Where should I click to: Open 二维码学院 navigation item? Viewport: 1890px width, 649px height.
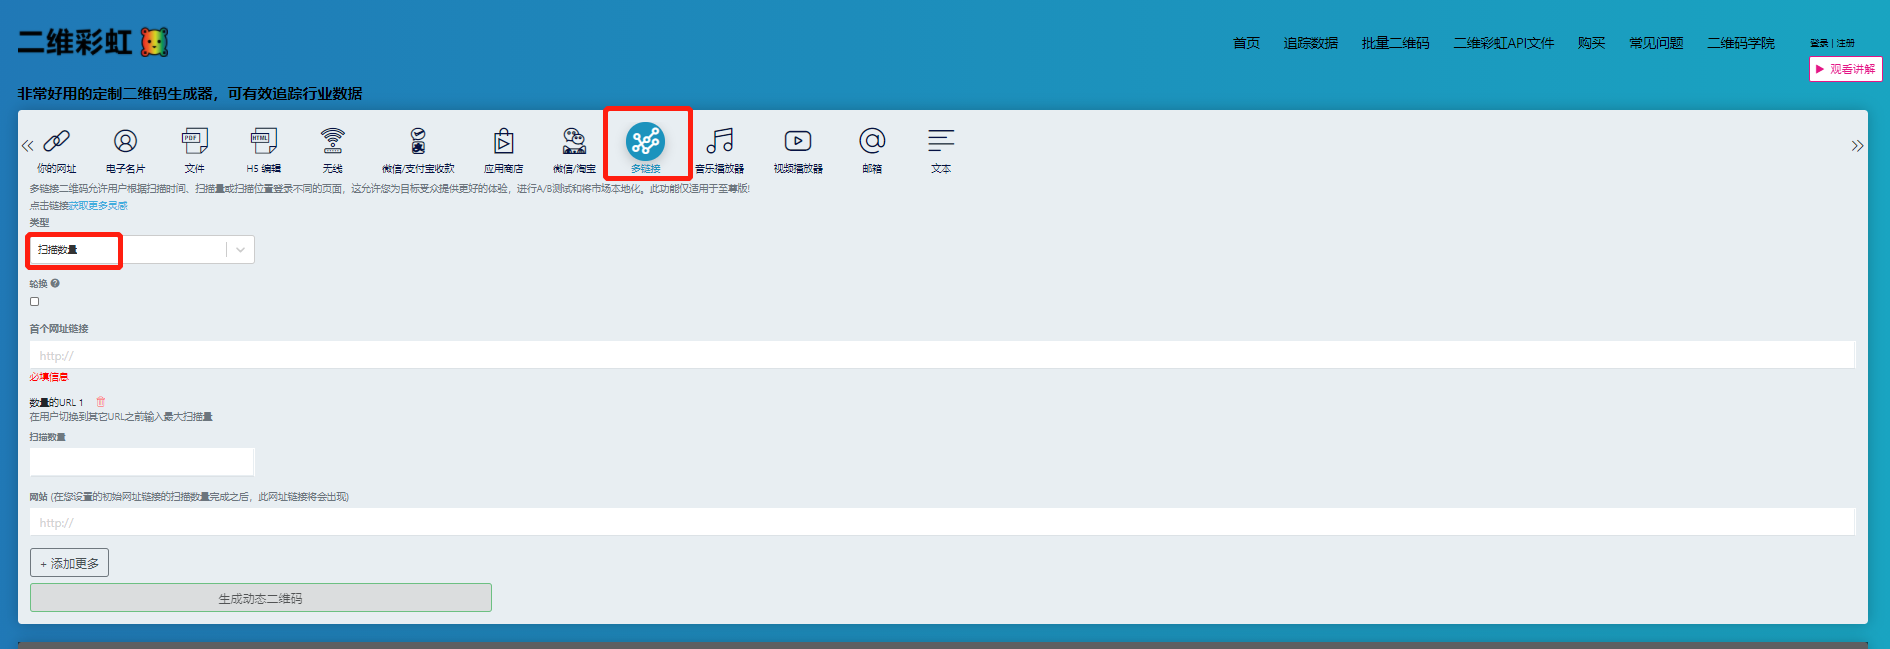(1741, 43)
